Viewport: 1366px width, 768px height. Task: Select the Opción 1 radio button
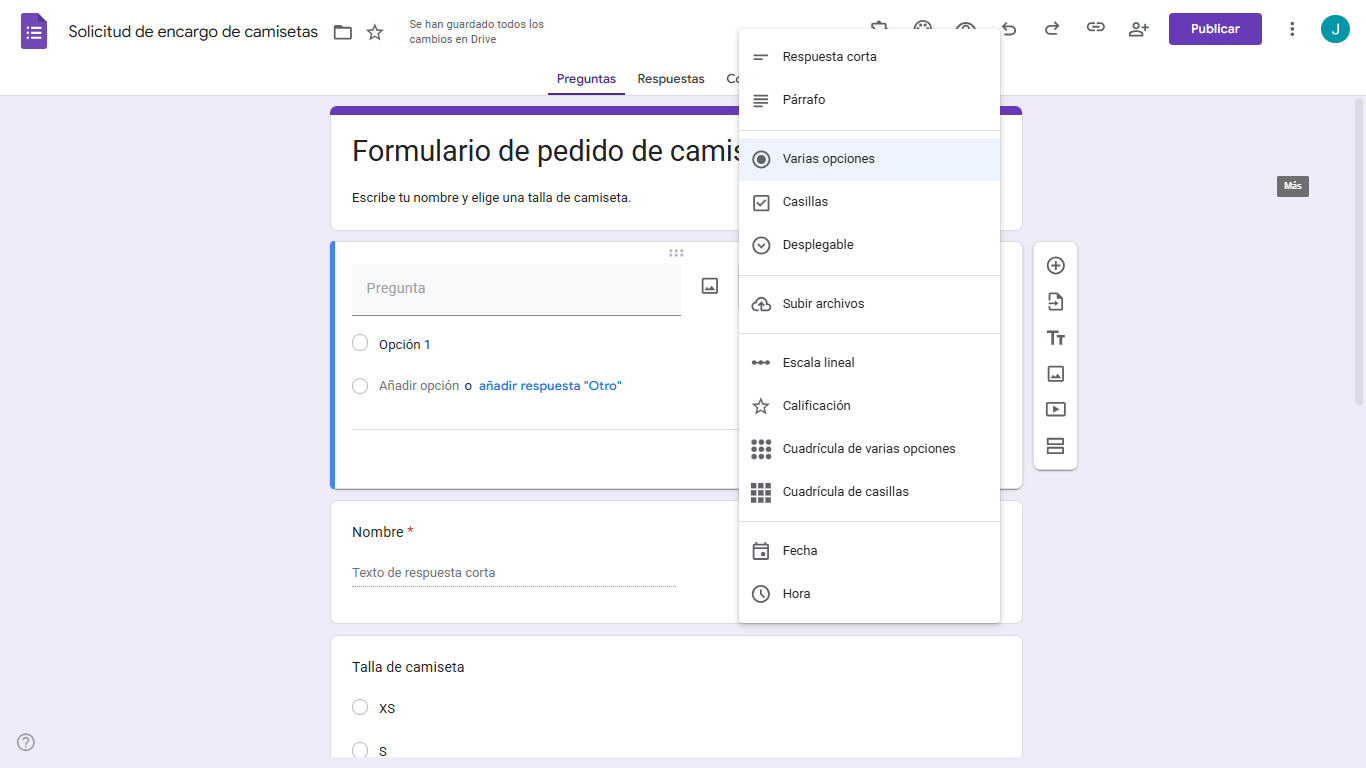pos(360,342)
